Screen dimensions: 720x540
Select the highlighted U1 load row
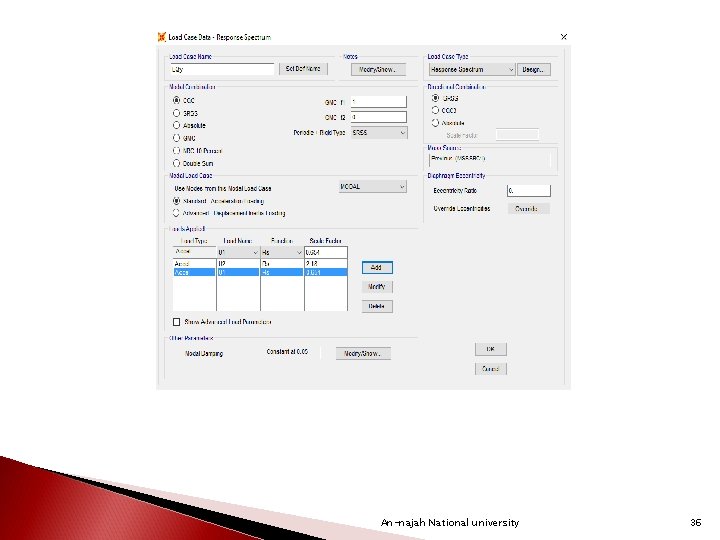[260, 272]
